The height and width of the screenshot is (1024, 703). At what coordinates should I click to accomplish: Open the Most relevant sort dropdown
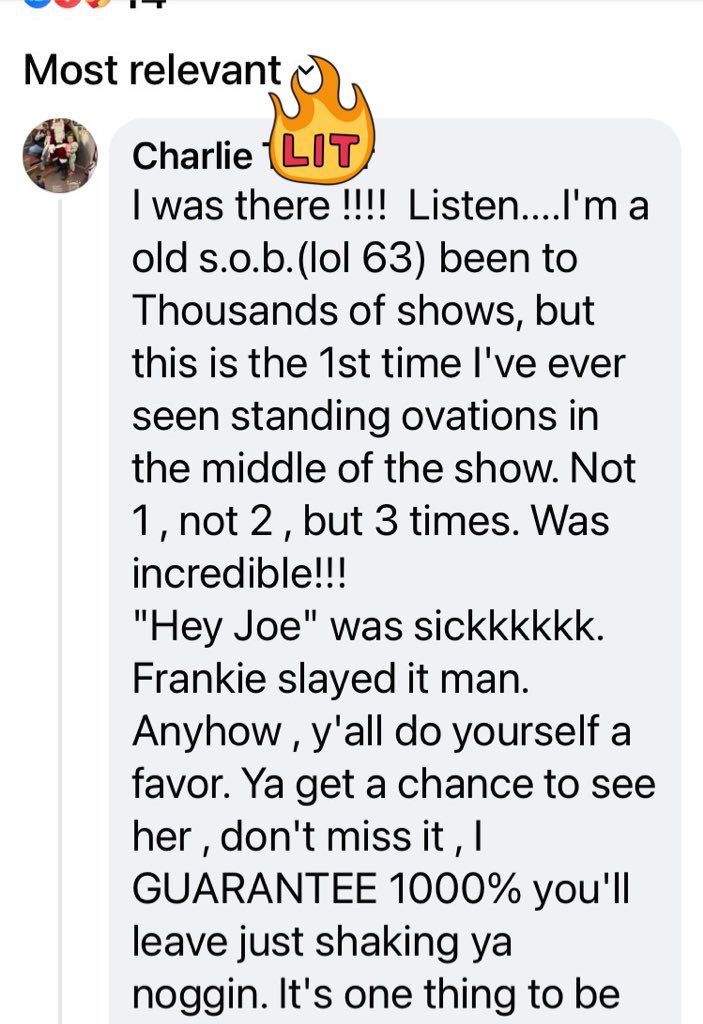pyautogui.click(x=152, y=70)
